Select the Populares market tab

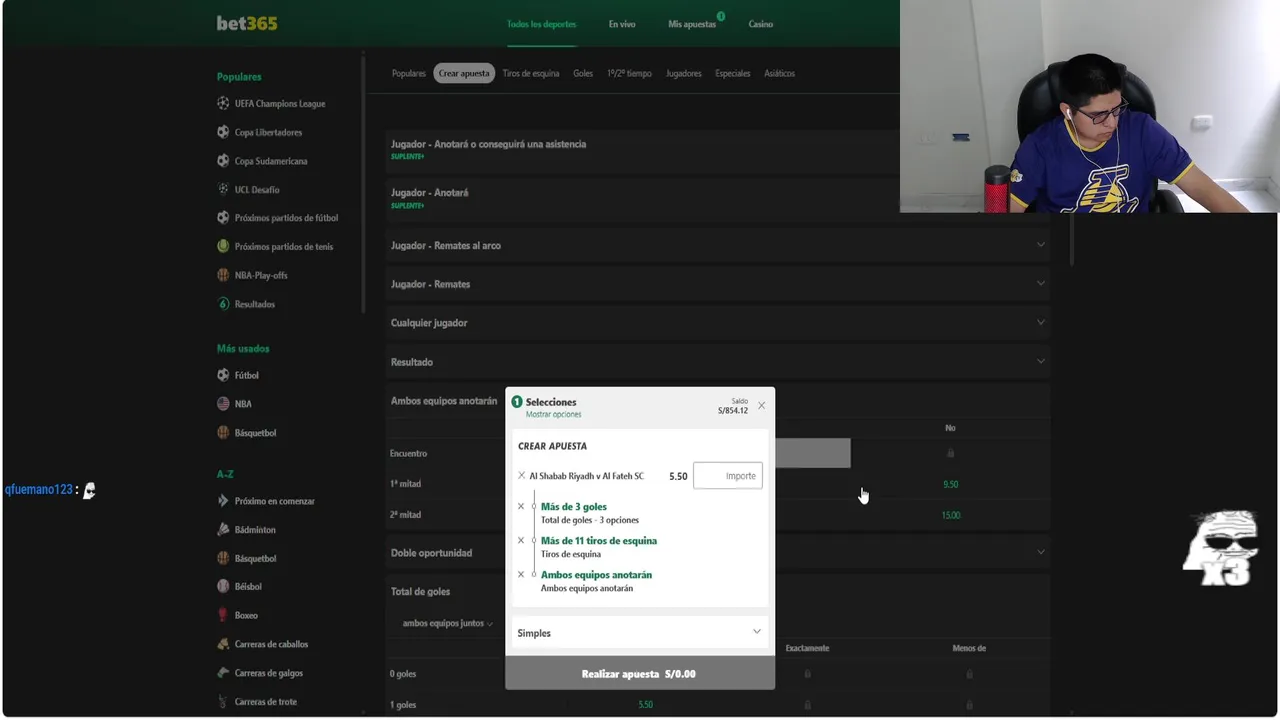coord(409,73)
